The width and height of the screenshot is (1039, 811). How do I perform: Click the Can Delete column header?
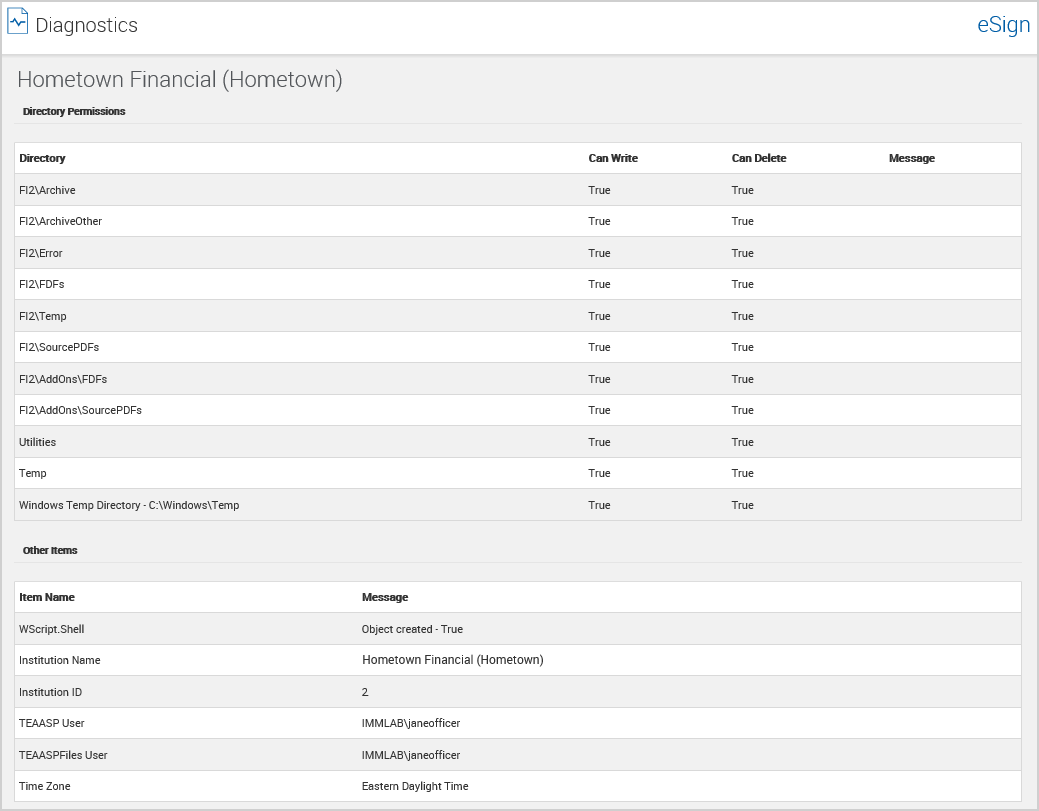pos(759,158)
